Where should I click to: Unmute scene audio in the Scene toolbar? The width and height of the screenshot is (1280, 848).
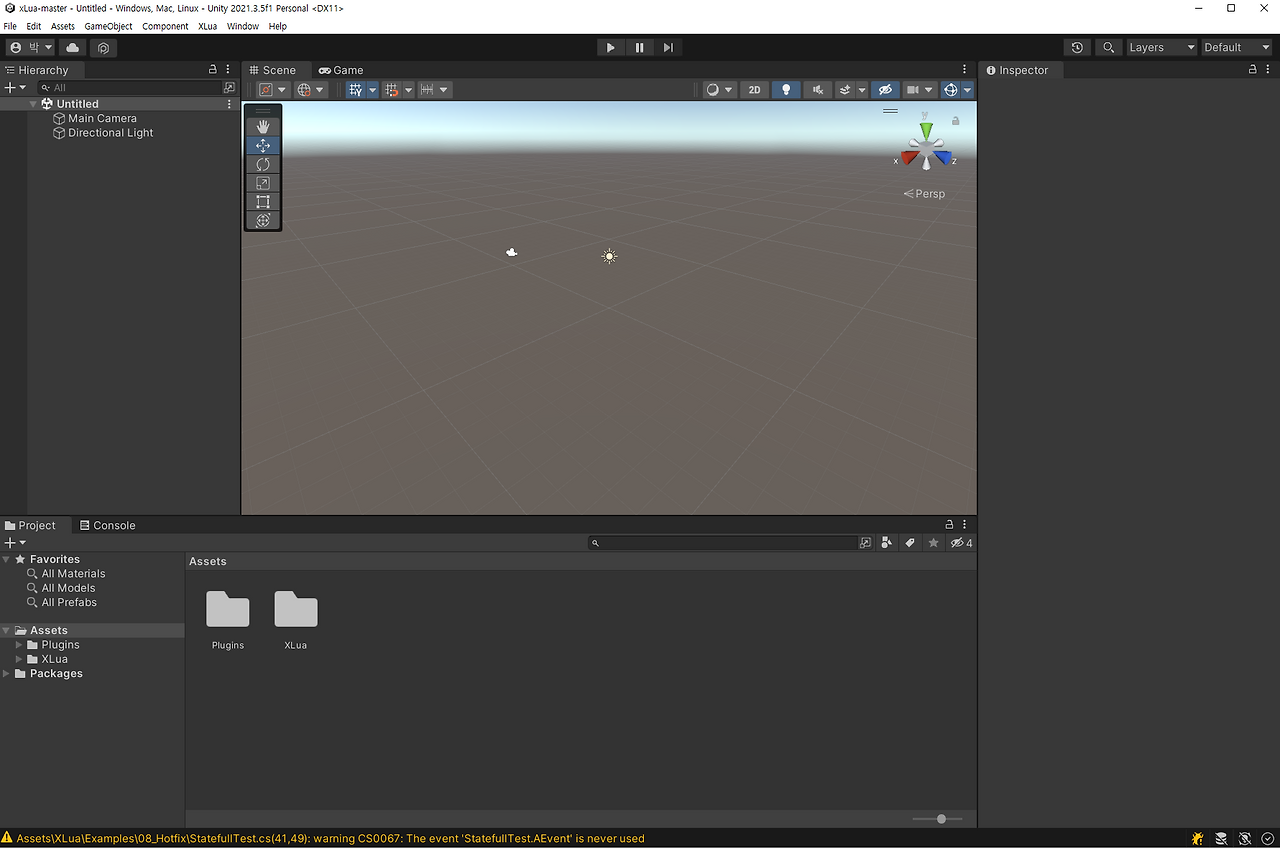coord(817,89)
